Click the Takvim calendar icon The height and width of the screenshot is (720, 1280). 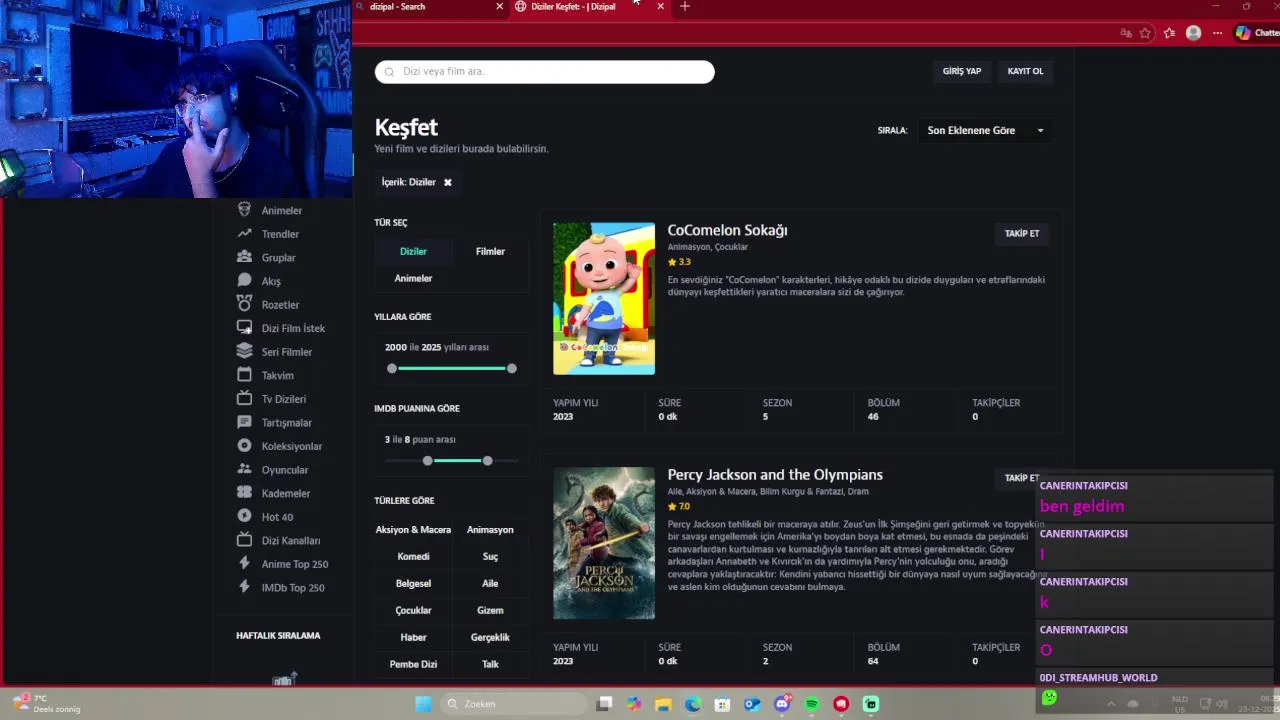pyautogui.click(x=244, y=375)
